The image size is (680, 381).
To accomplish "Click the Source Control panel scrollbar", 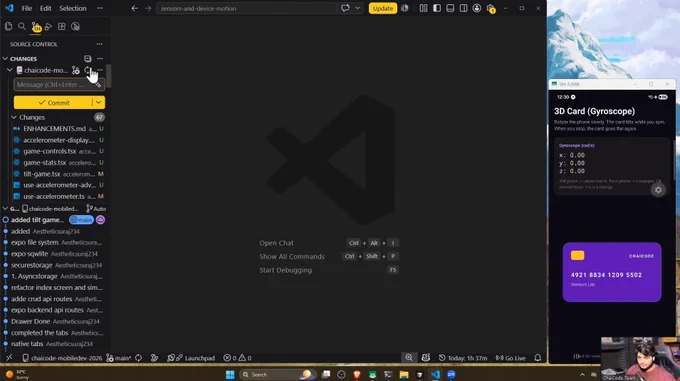I will 108,76.
